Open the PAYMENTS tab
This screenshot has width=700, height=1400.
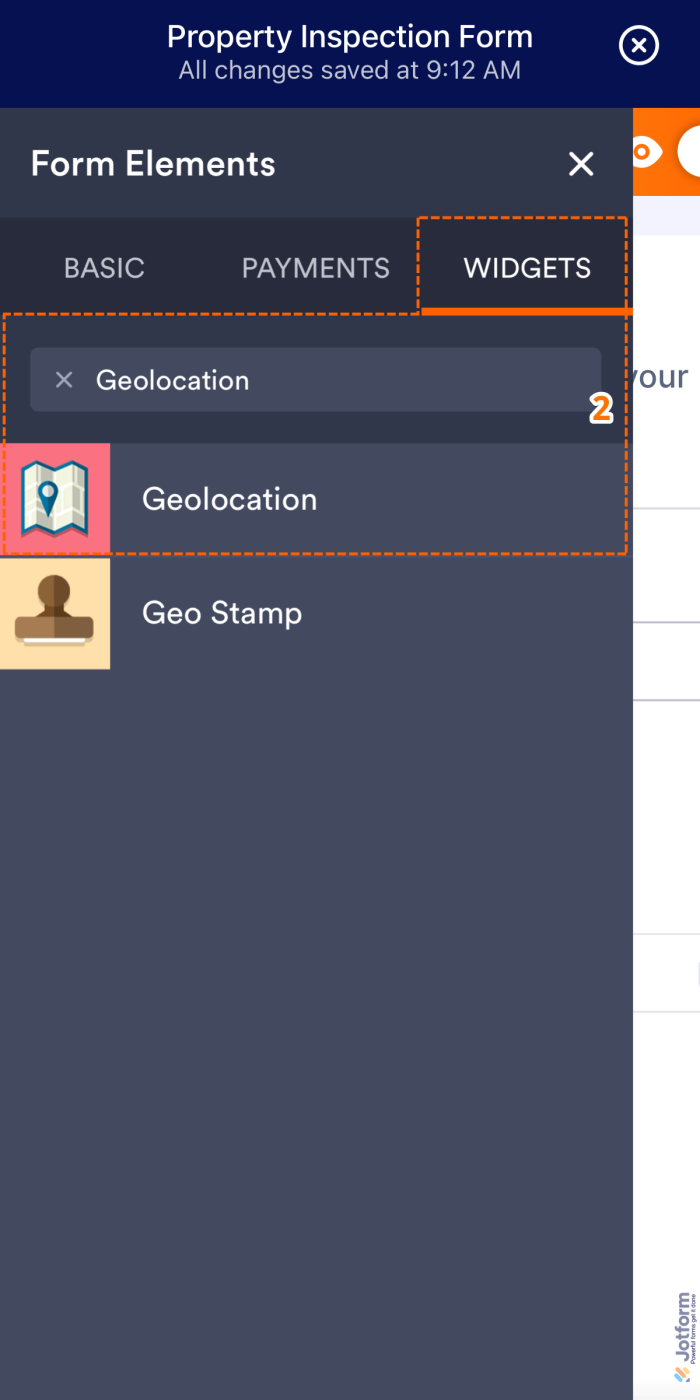[x=315, y=267]
